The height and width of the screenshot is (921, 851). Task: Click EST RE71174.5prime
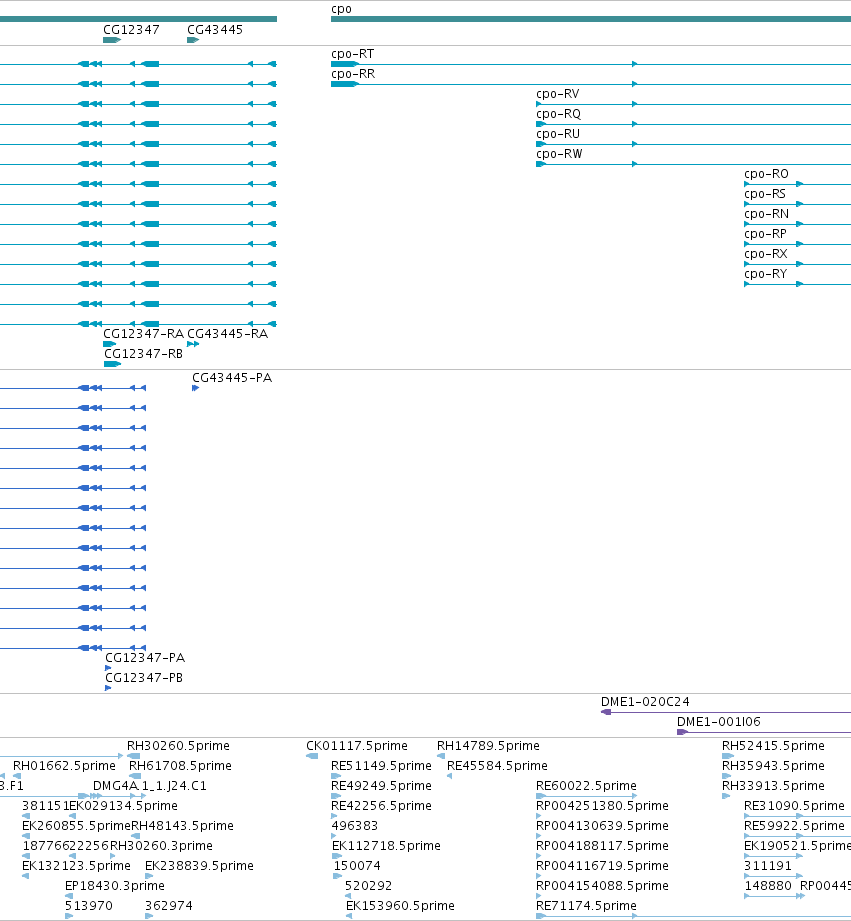tap(586, 906)
